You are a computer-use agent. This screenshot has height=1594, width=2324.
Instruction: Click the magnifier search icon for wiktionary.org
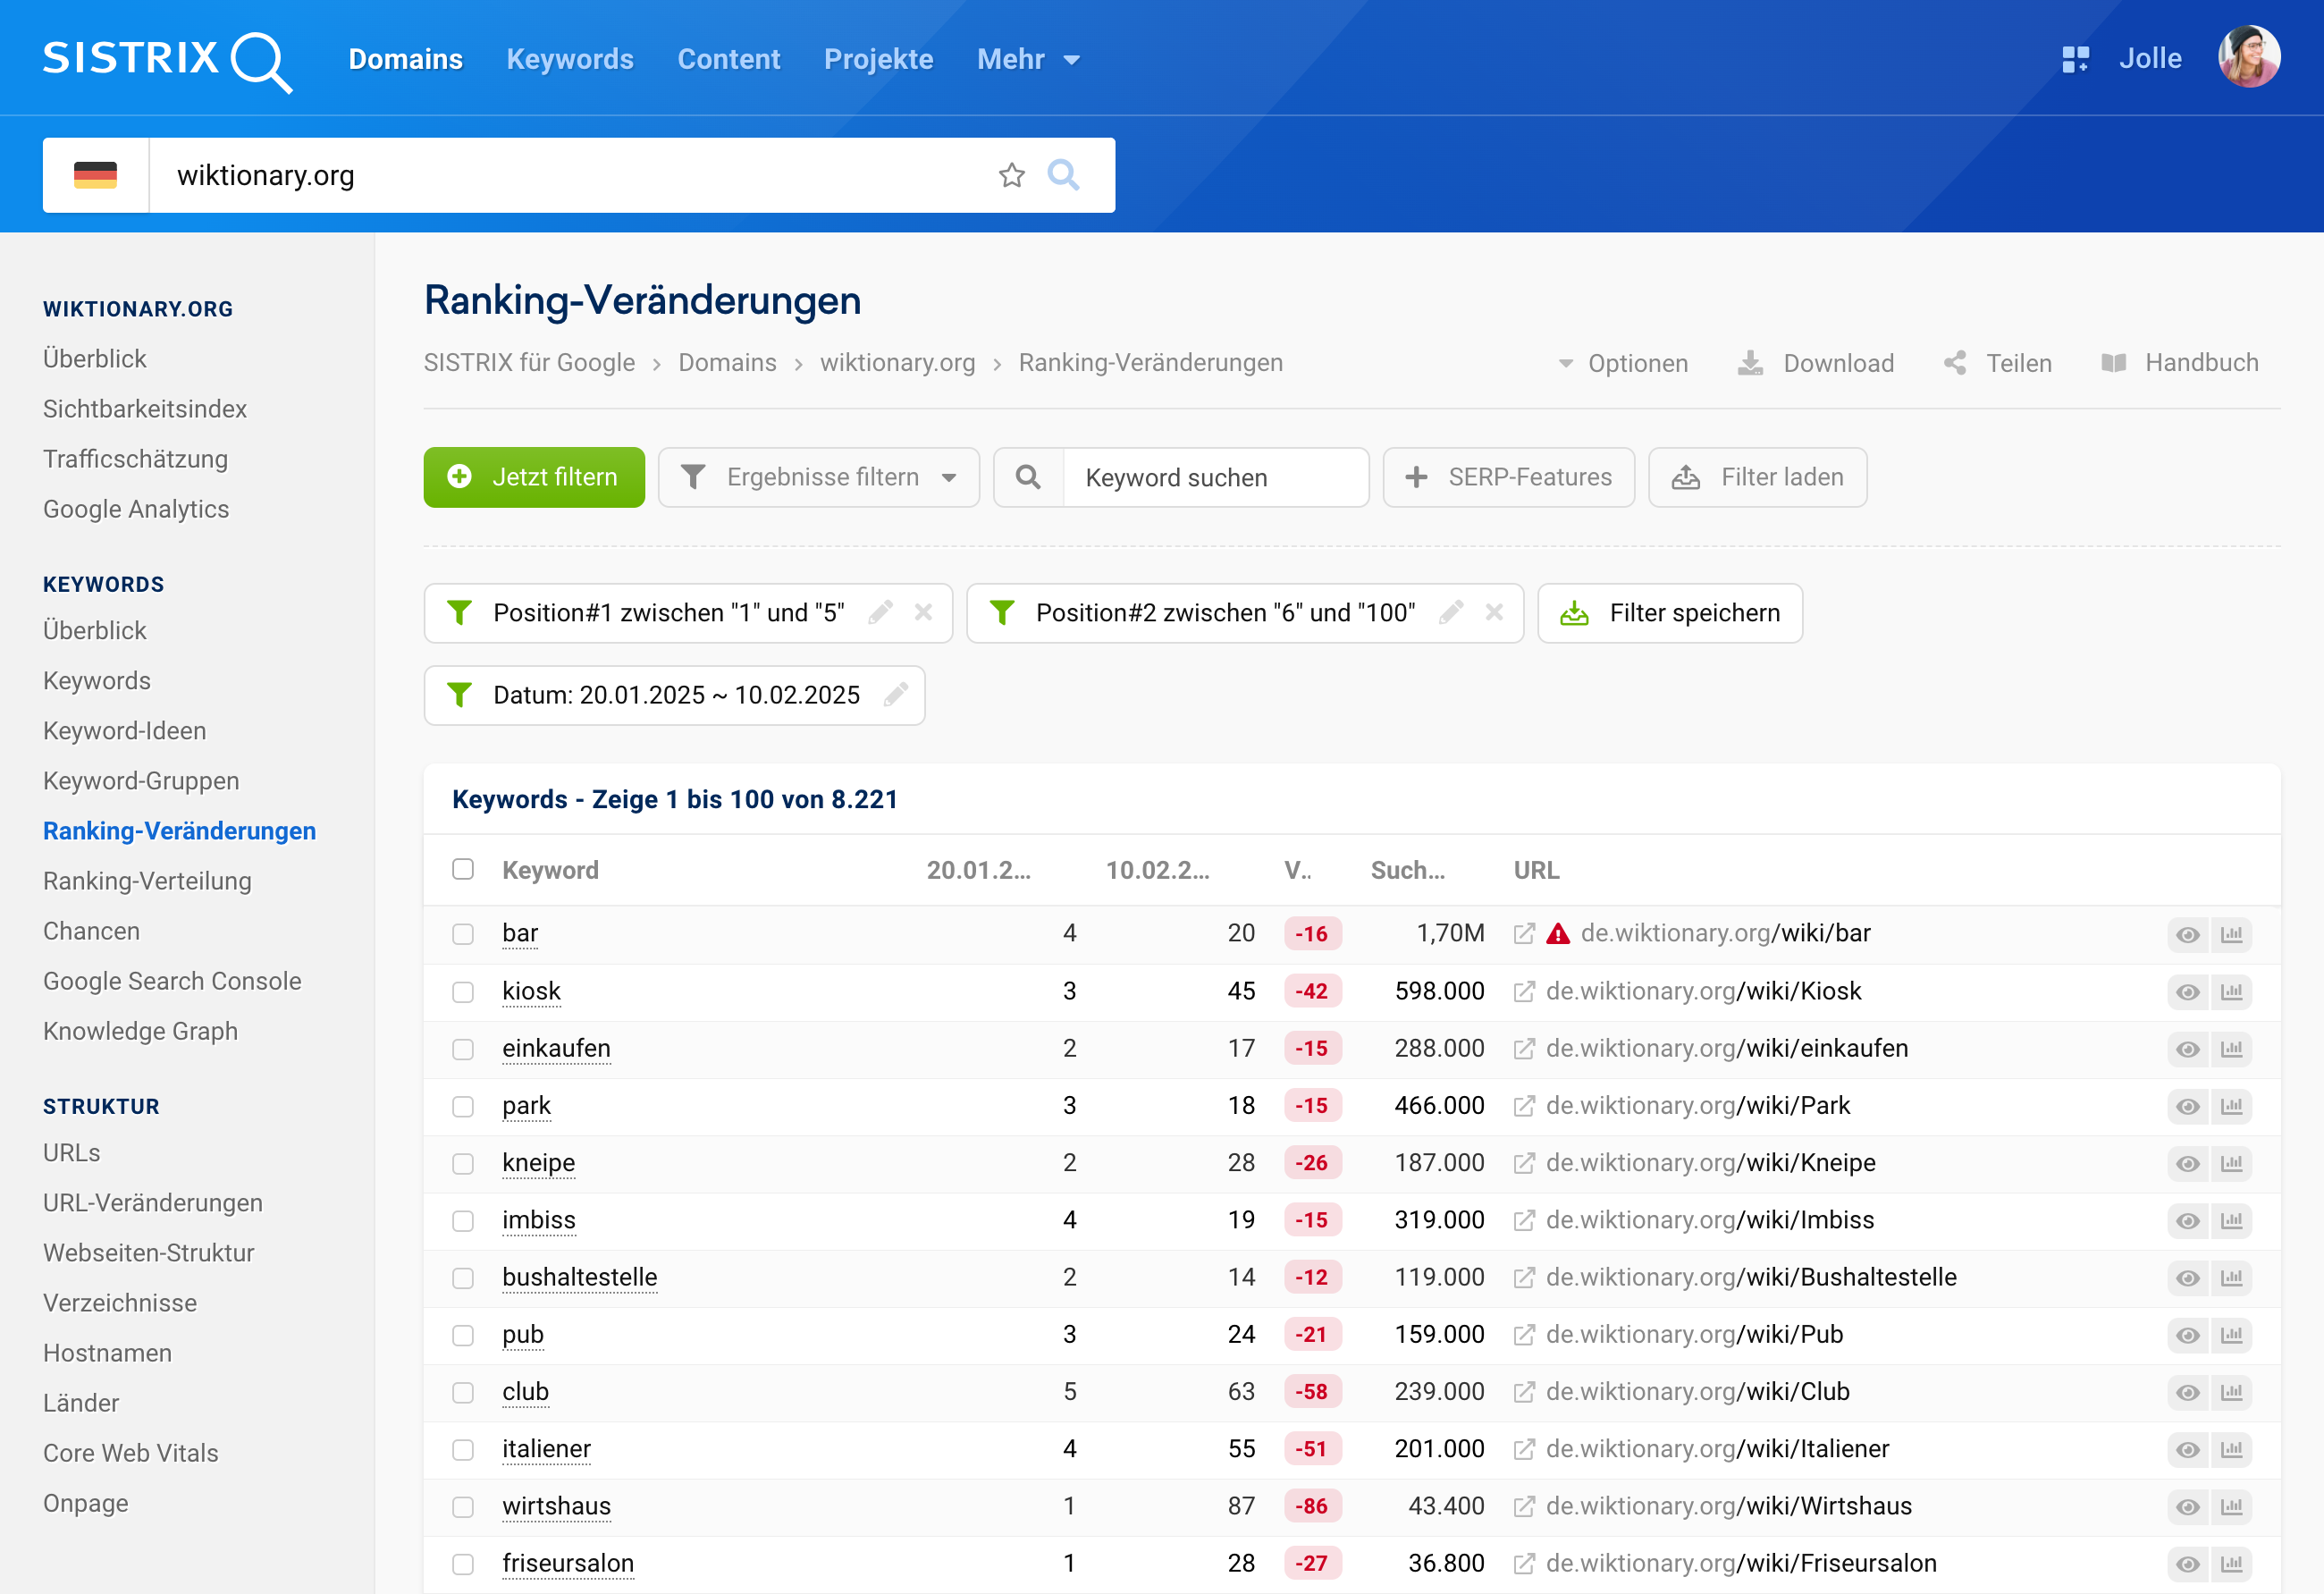(x=1063, y=175)
